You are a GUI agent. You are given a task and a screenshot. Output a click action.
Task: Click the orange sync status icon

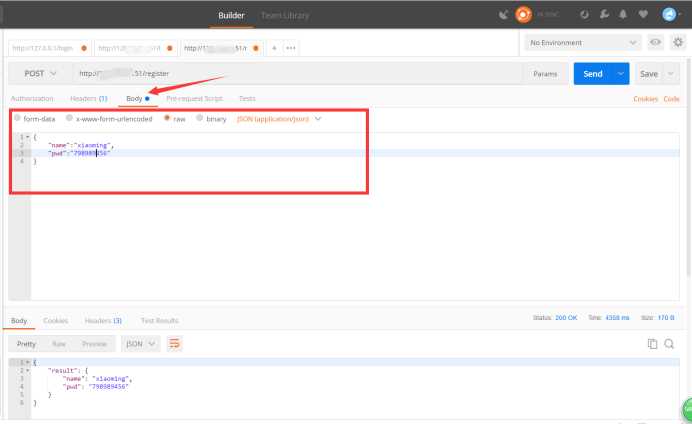[x=523, y=15]
